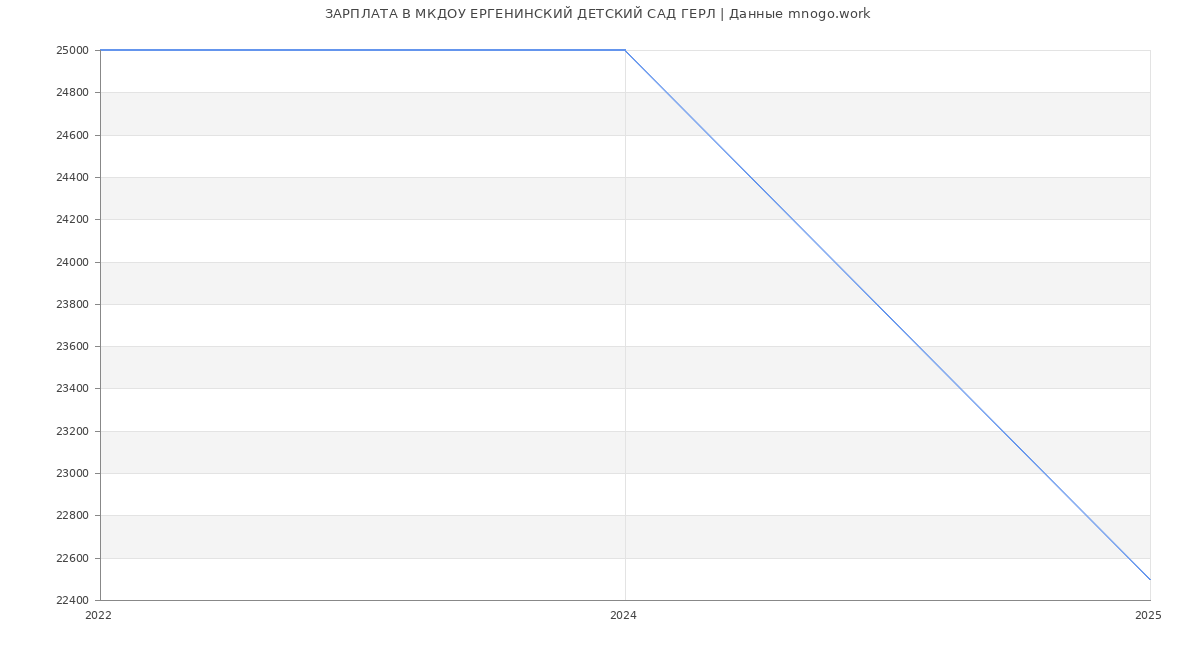Click the 23000 y-axis label
The image size is (1200, 650).
74,474
